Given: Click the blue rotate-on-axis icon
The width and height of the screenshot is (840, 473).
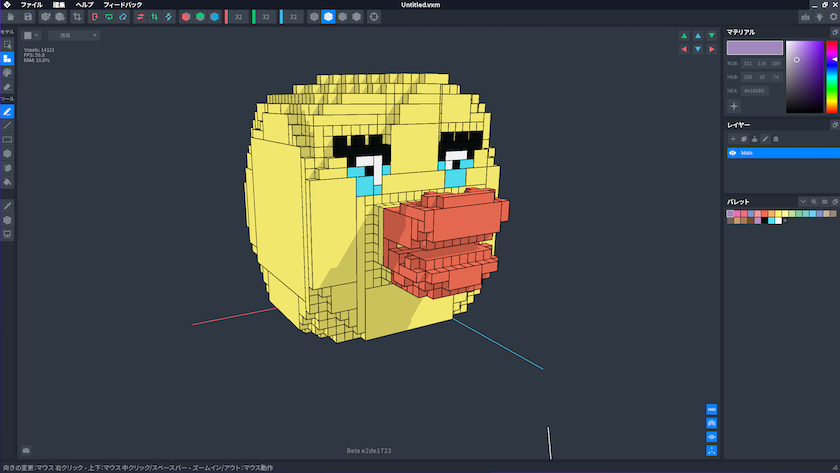Looking at the screenshot, I should (x=123, y=17).
